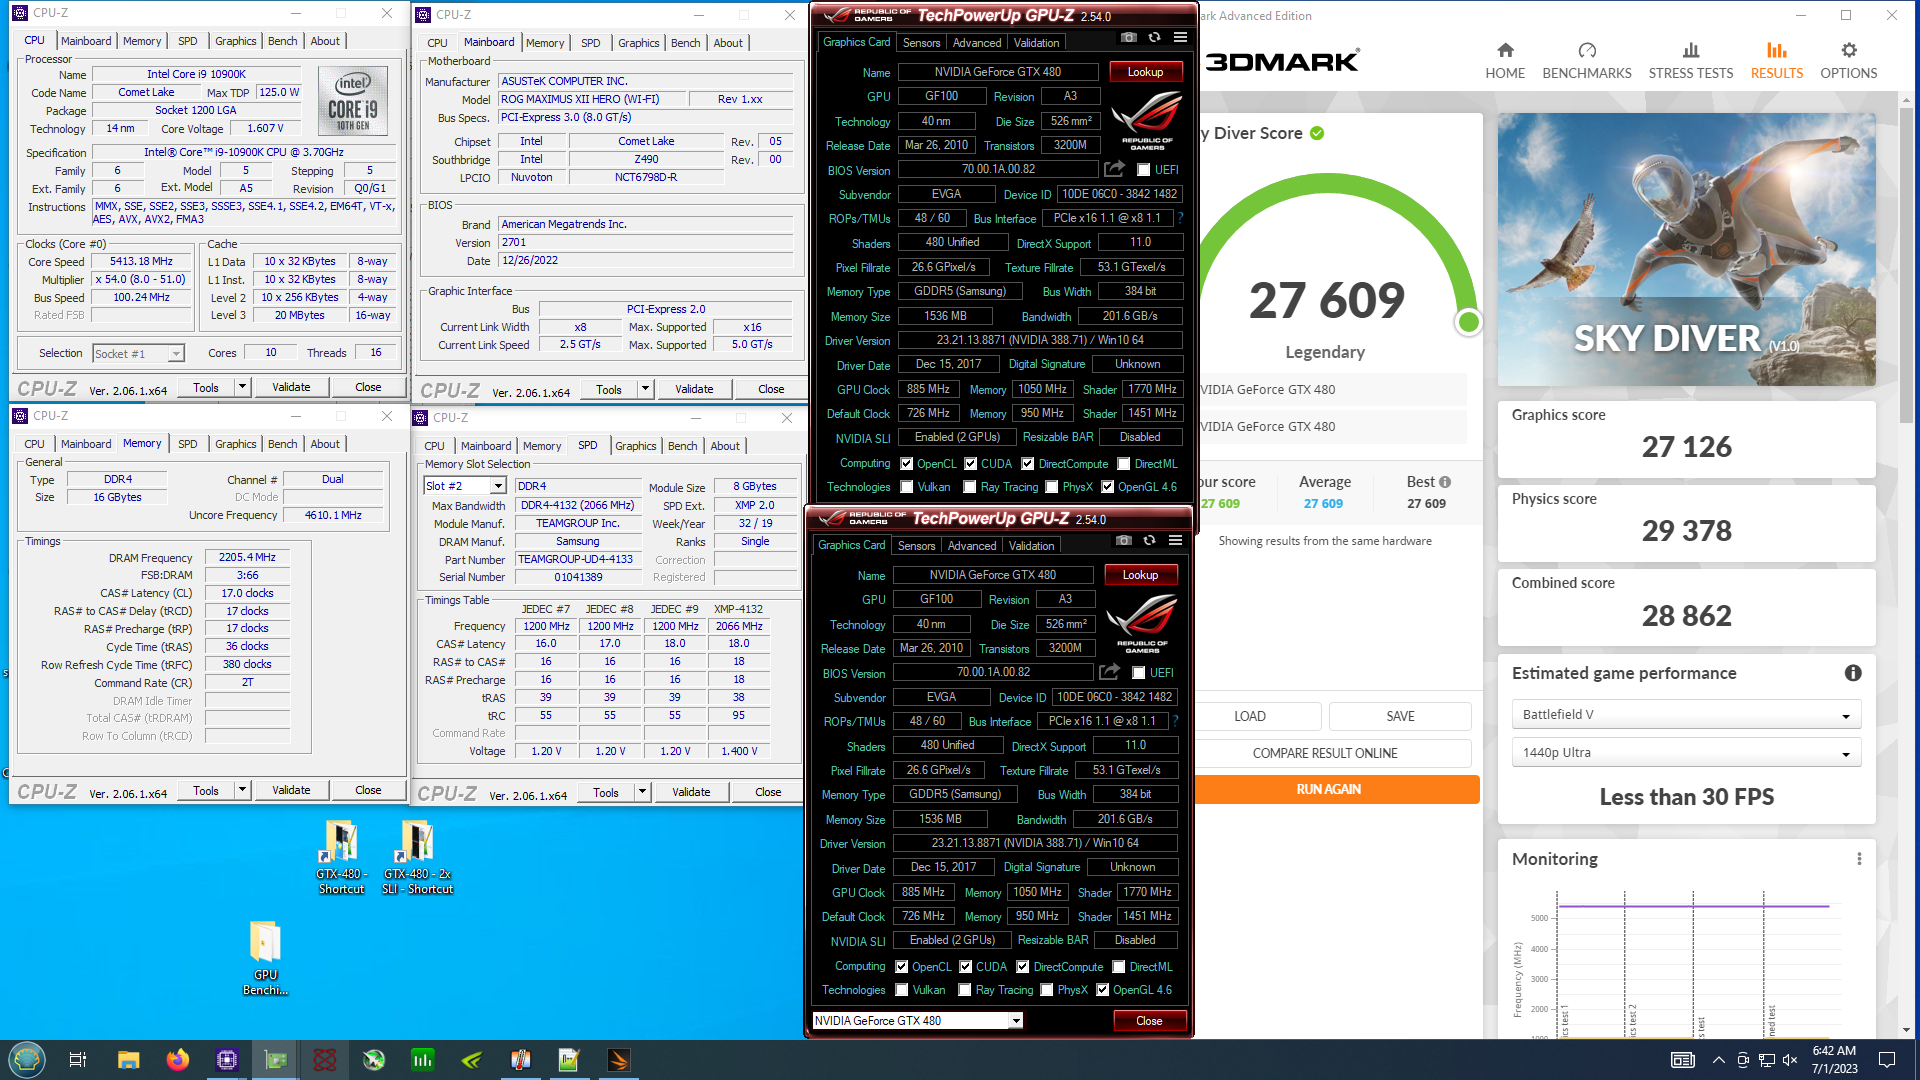Open Tools dropdown arrow in CPU-Z Memory window
The width and height of the screenshot is (1920, 1080).
tap(242, 790)
